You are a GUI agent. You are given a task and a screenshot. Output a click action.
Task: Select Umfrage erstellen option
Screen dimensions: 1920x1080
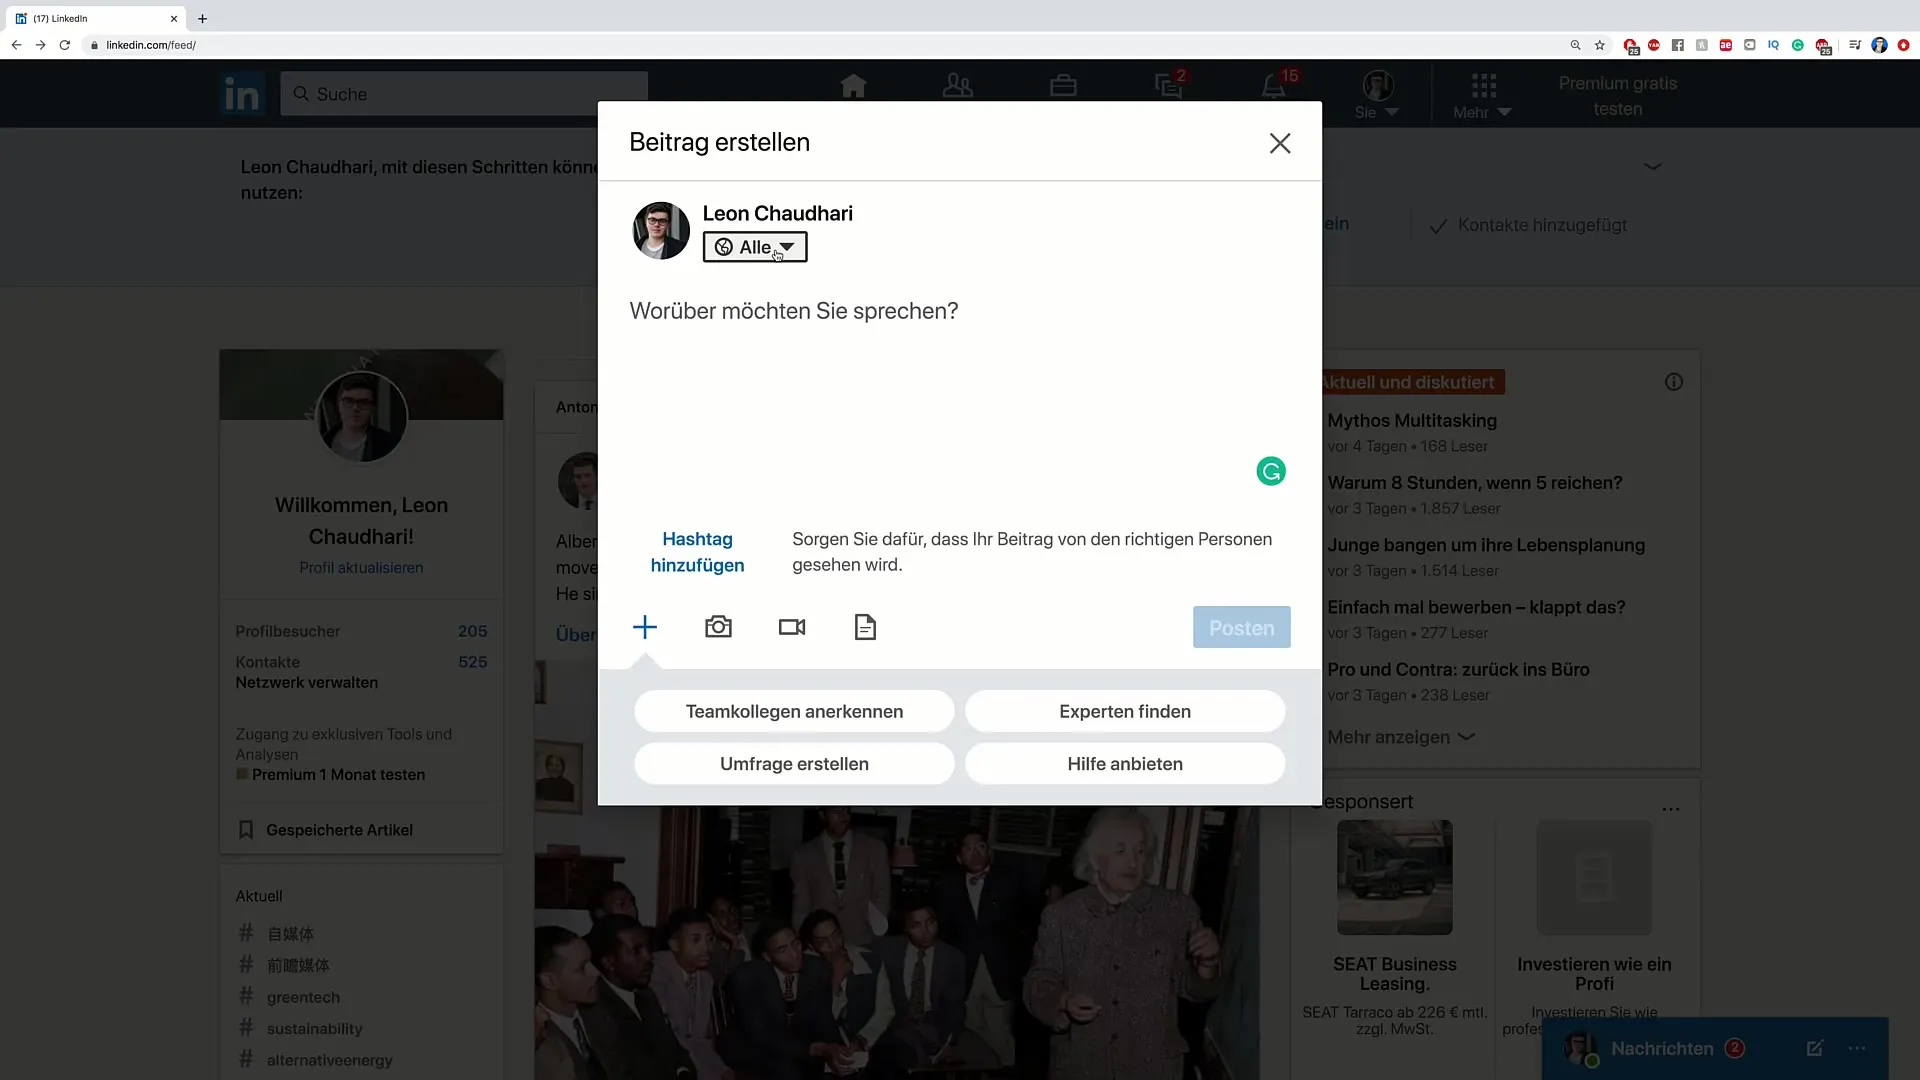[x=794, y=764]
